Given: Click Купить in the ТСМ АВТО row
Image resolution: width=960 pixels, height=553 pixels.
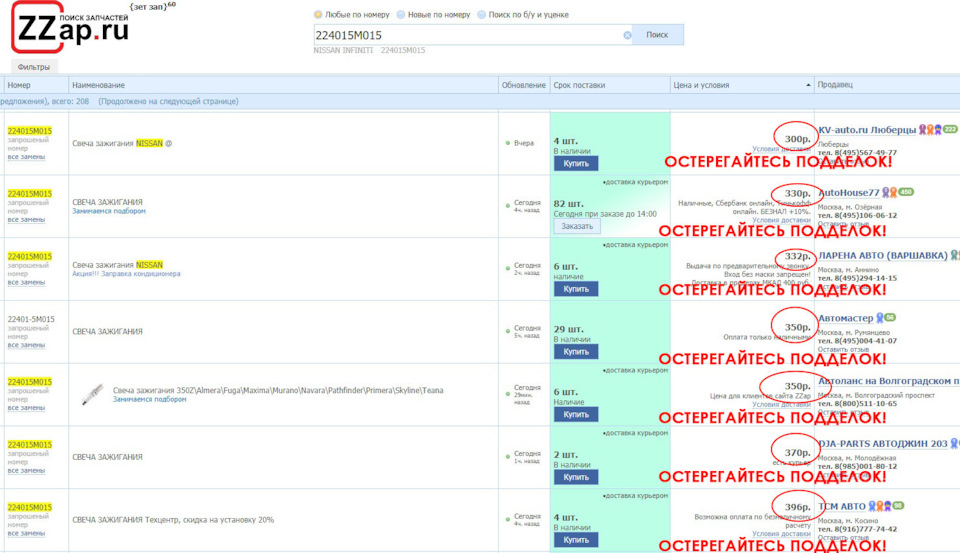Looking at the screenshot, I should (576, 540).
